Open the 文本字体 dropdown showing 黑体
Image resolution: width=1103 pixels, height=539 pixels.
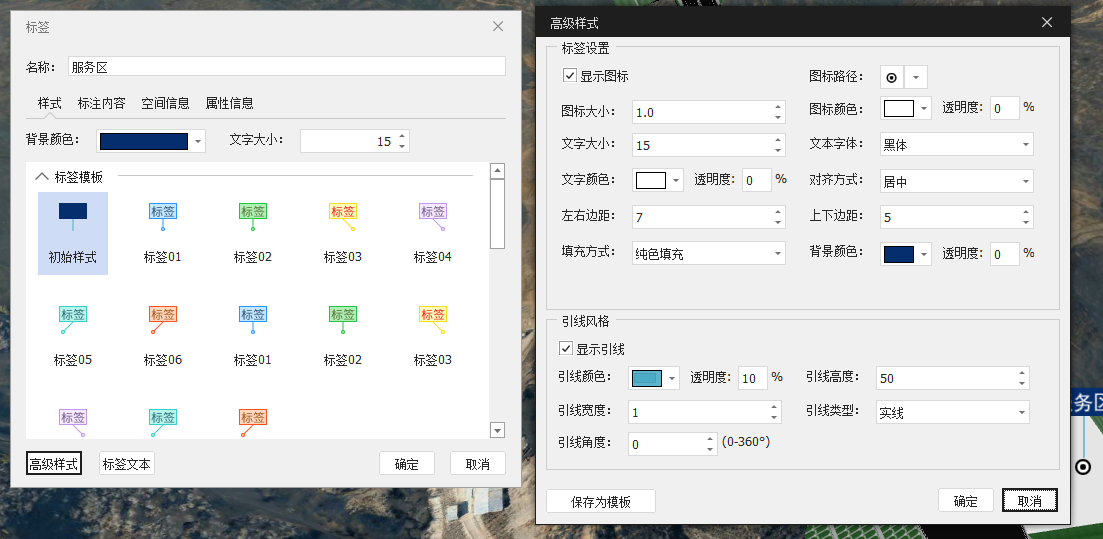tap(956, 145)
